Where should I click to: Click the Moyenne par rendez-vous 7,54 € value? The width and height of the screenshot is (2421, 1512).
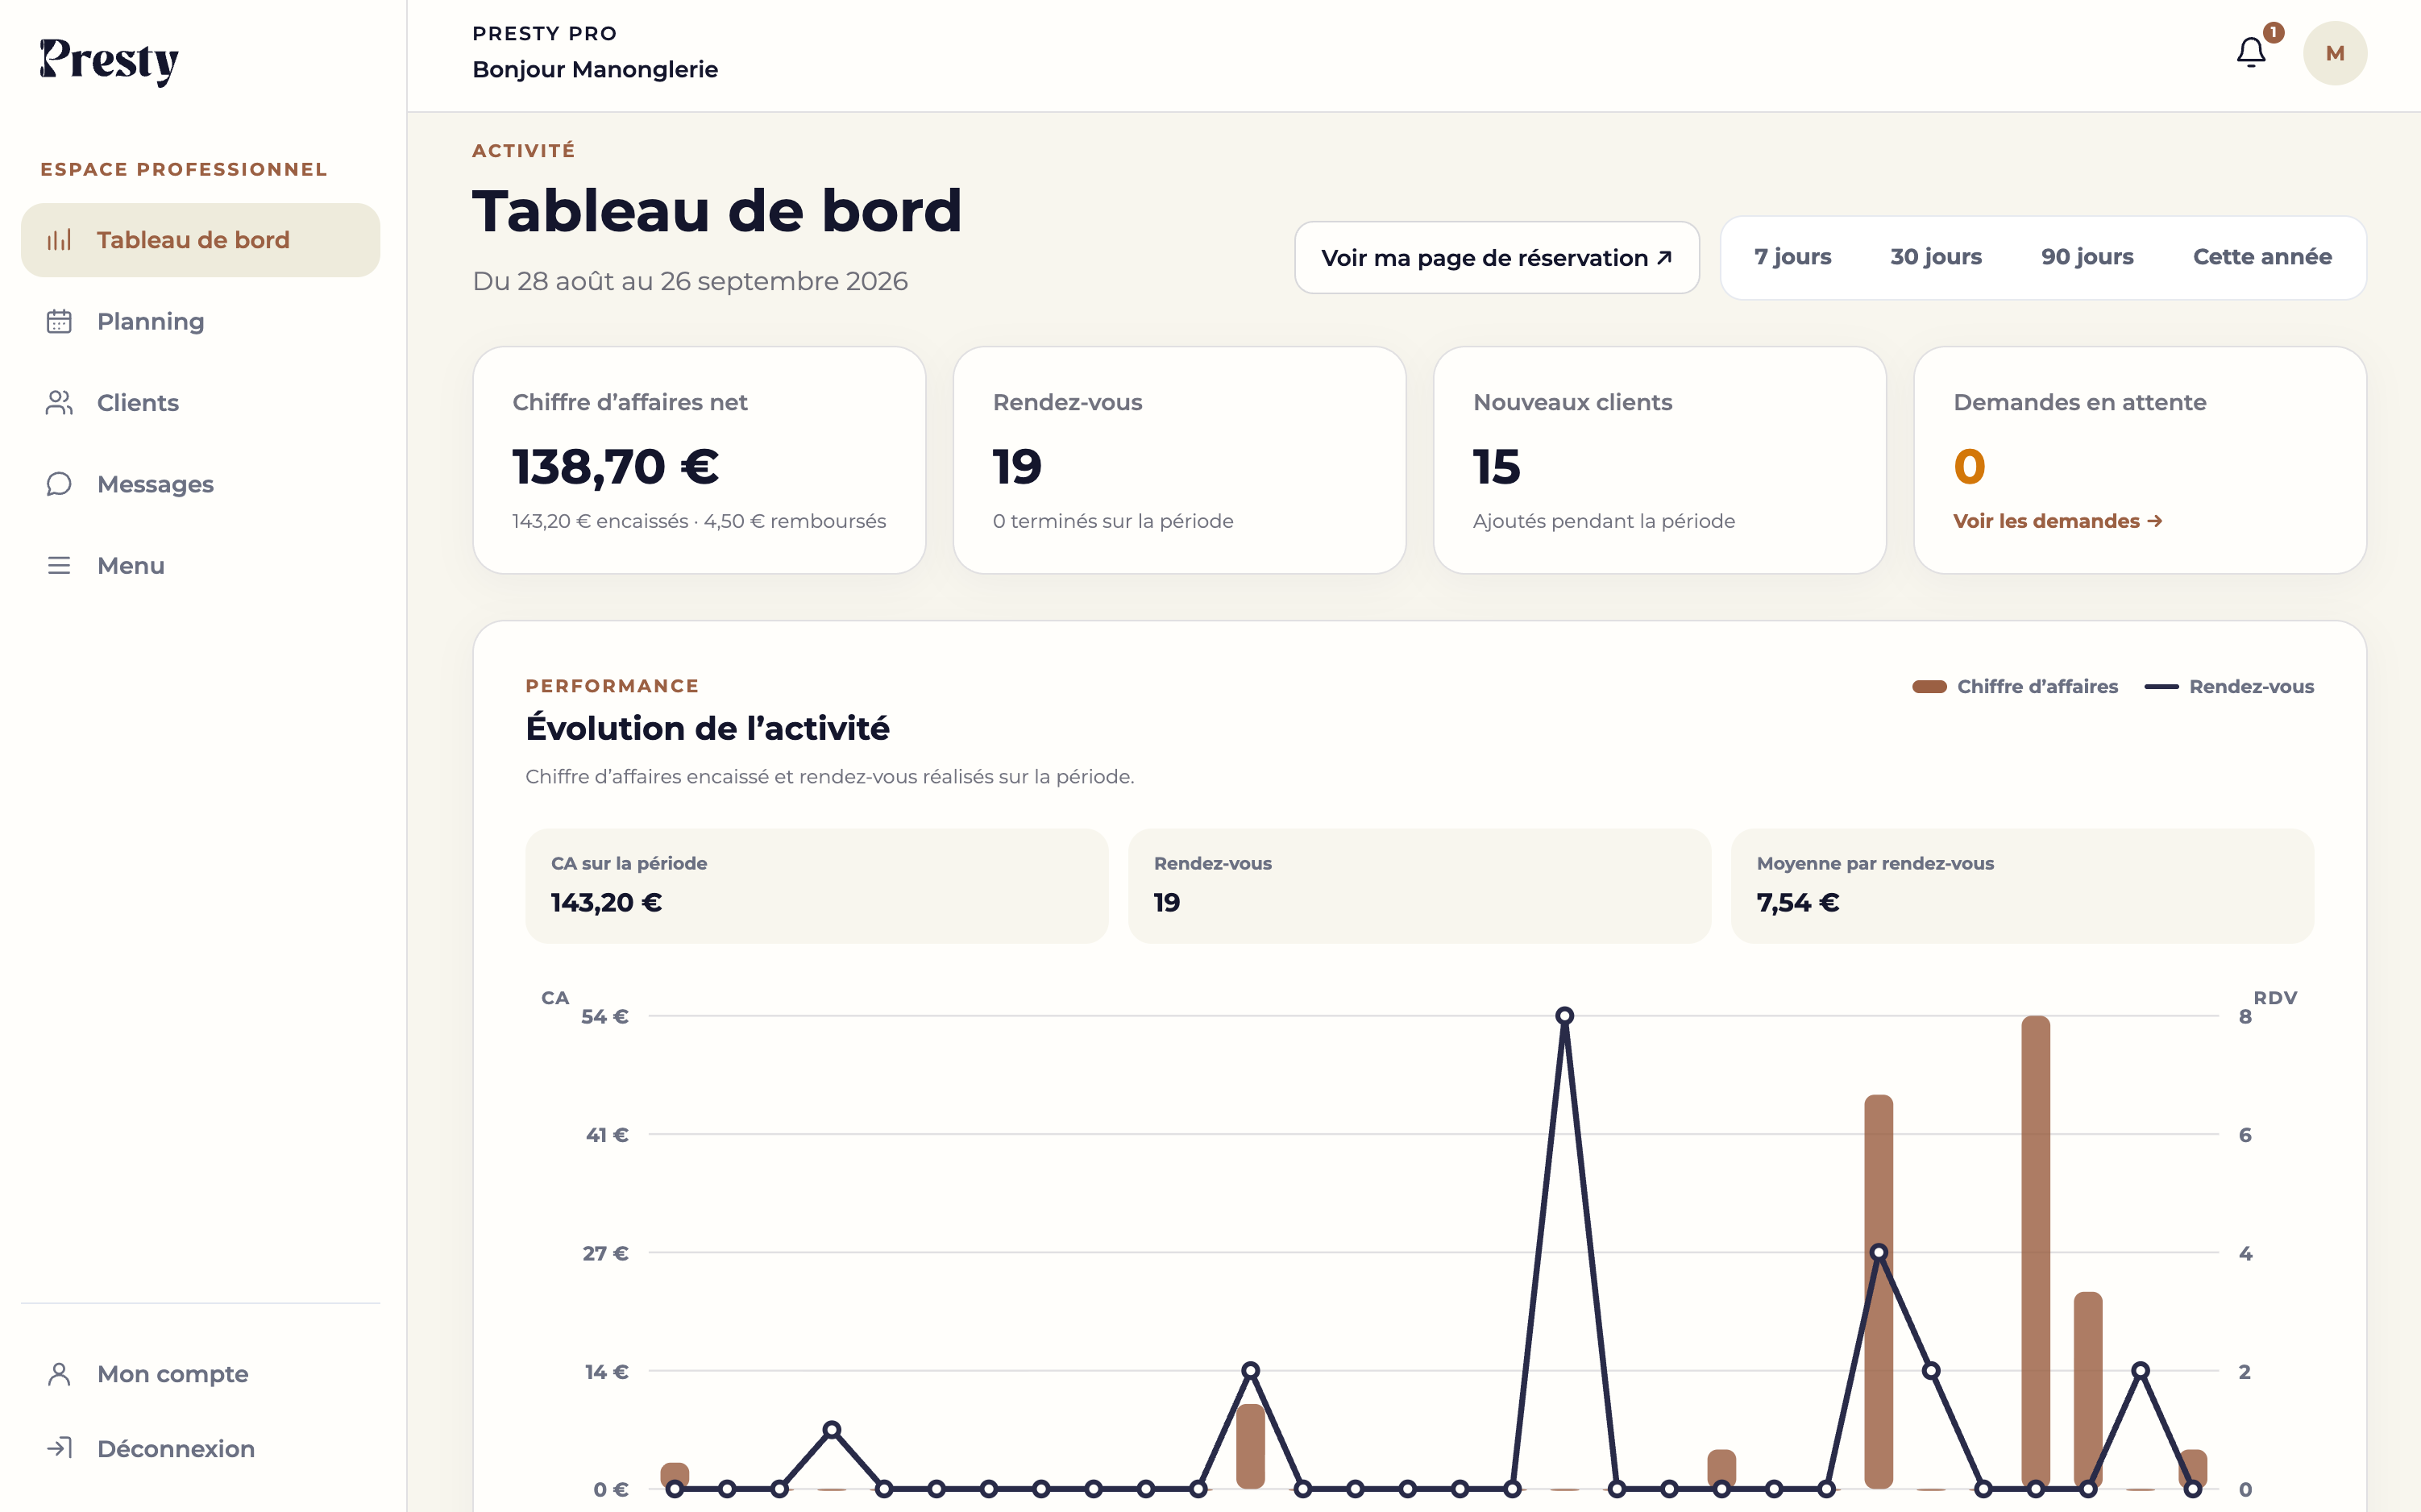pos(1797,903)
